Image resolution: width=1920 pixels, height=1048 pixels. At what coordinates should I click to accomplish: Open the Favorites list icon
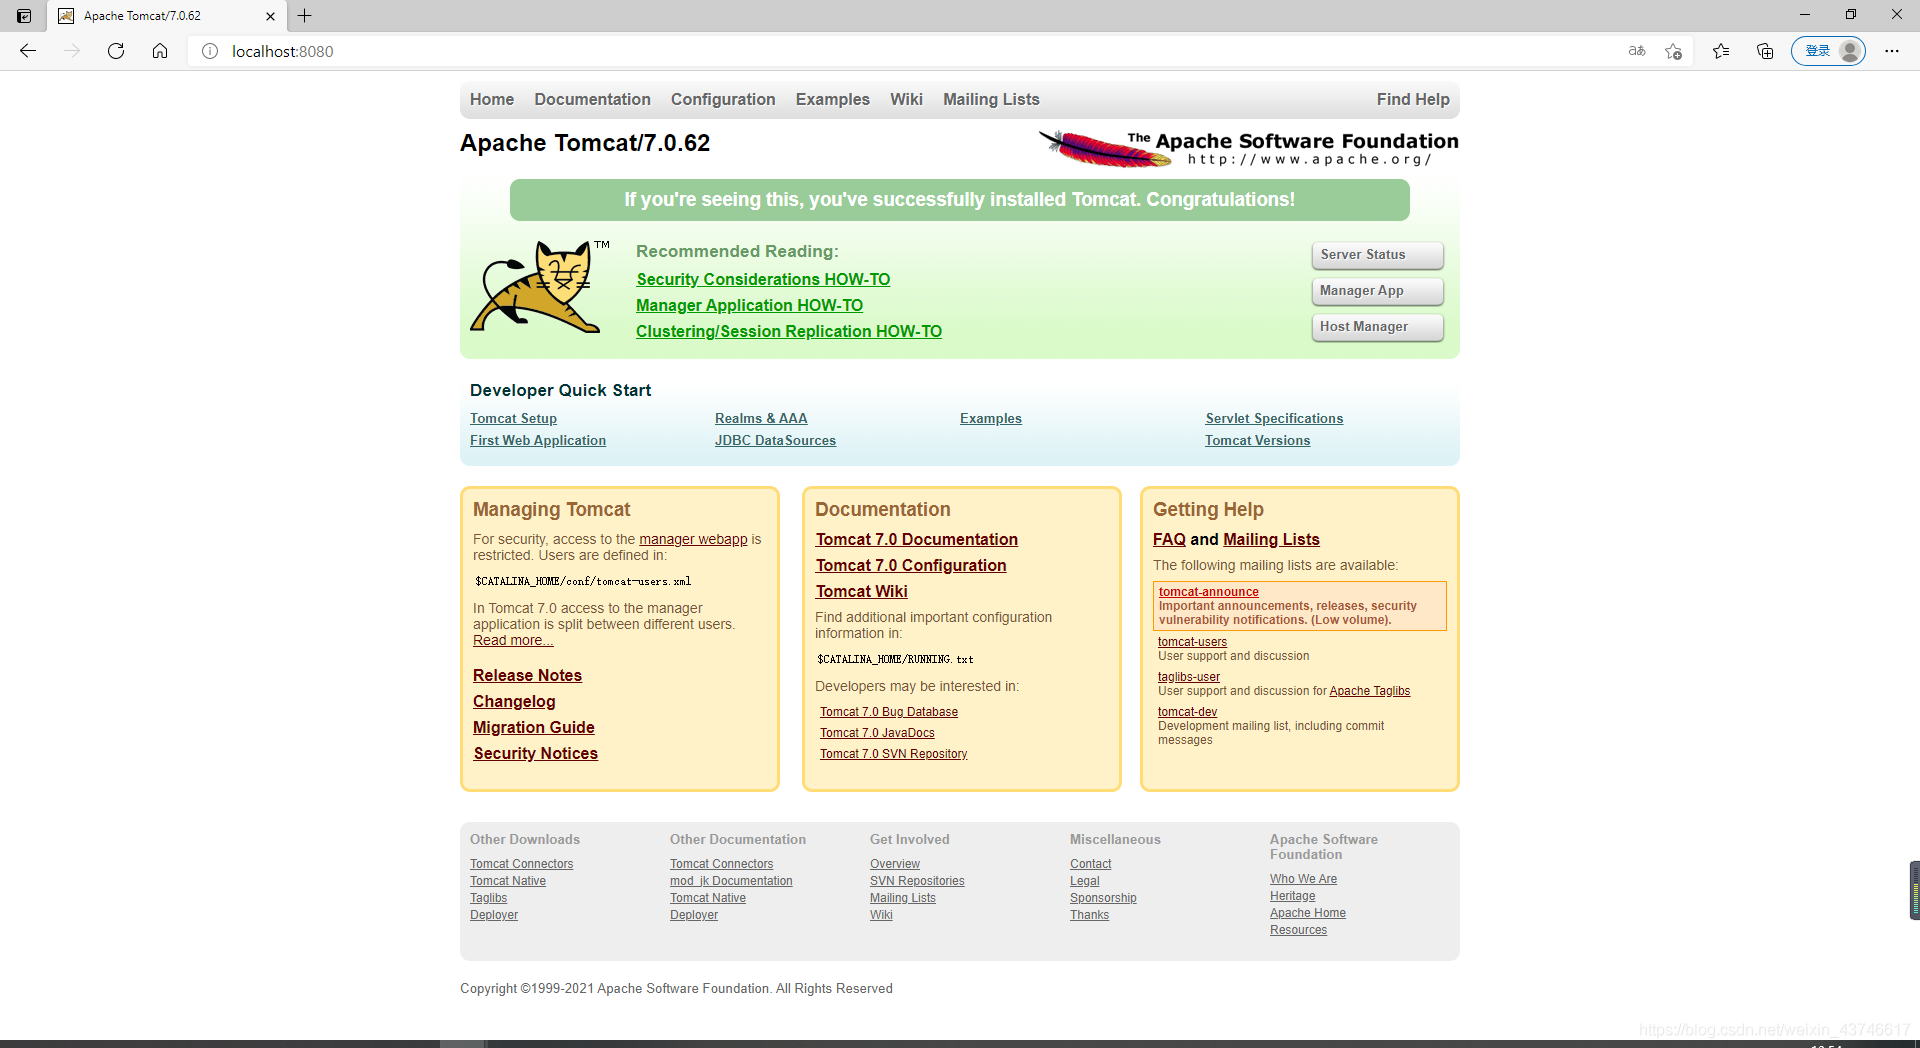coord(1721,51)
